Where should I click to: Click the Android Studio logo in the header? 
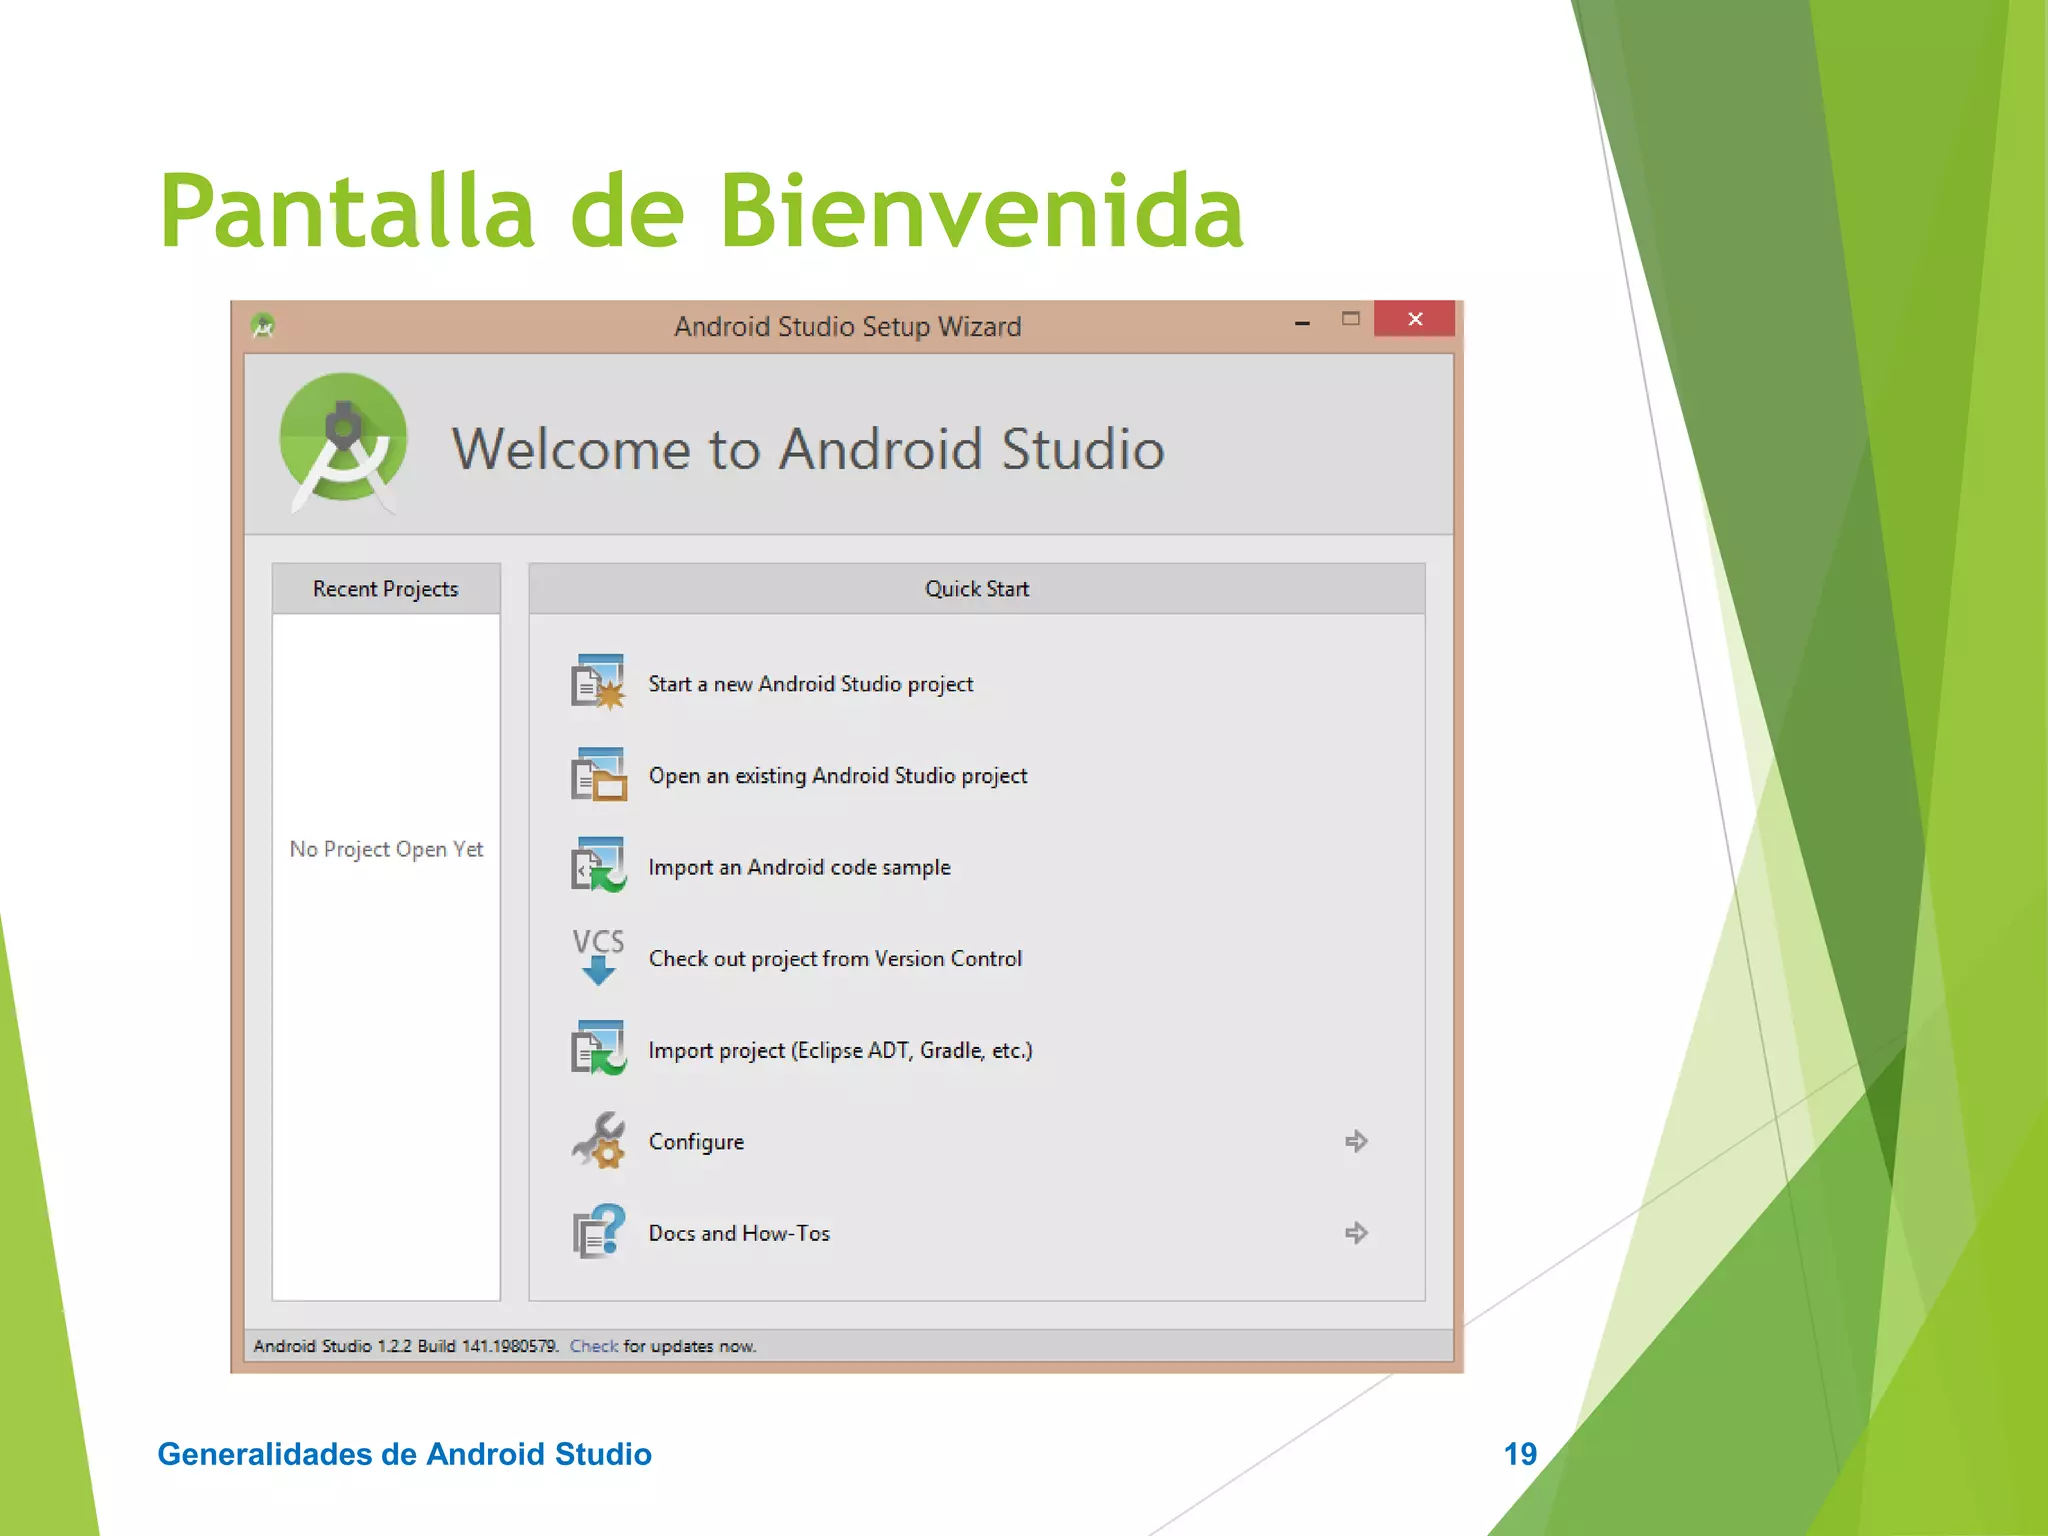[343, 444]
